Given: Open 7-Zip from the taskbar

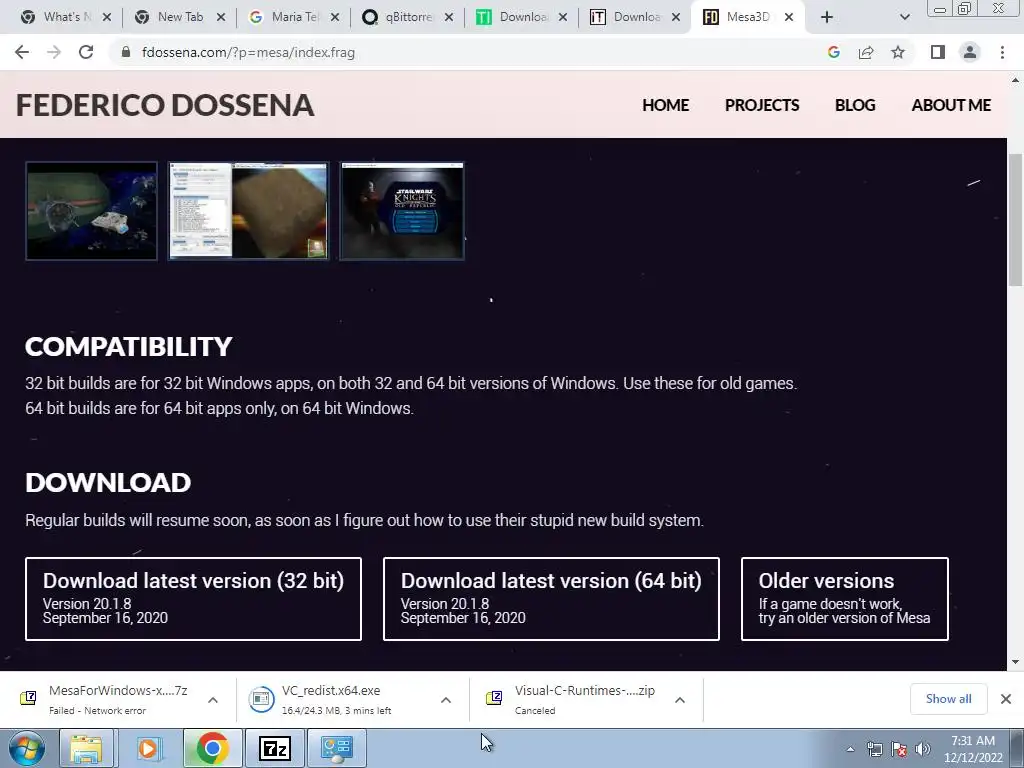Looking at the screenshot, I should 274,748.
